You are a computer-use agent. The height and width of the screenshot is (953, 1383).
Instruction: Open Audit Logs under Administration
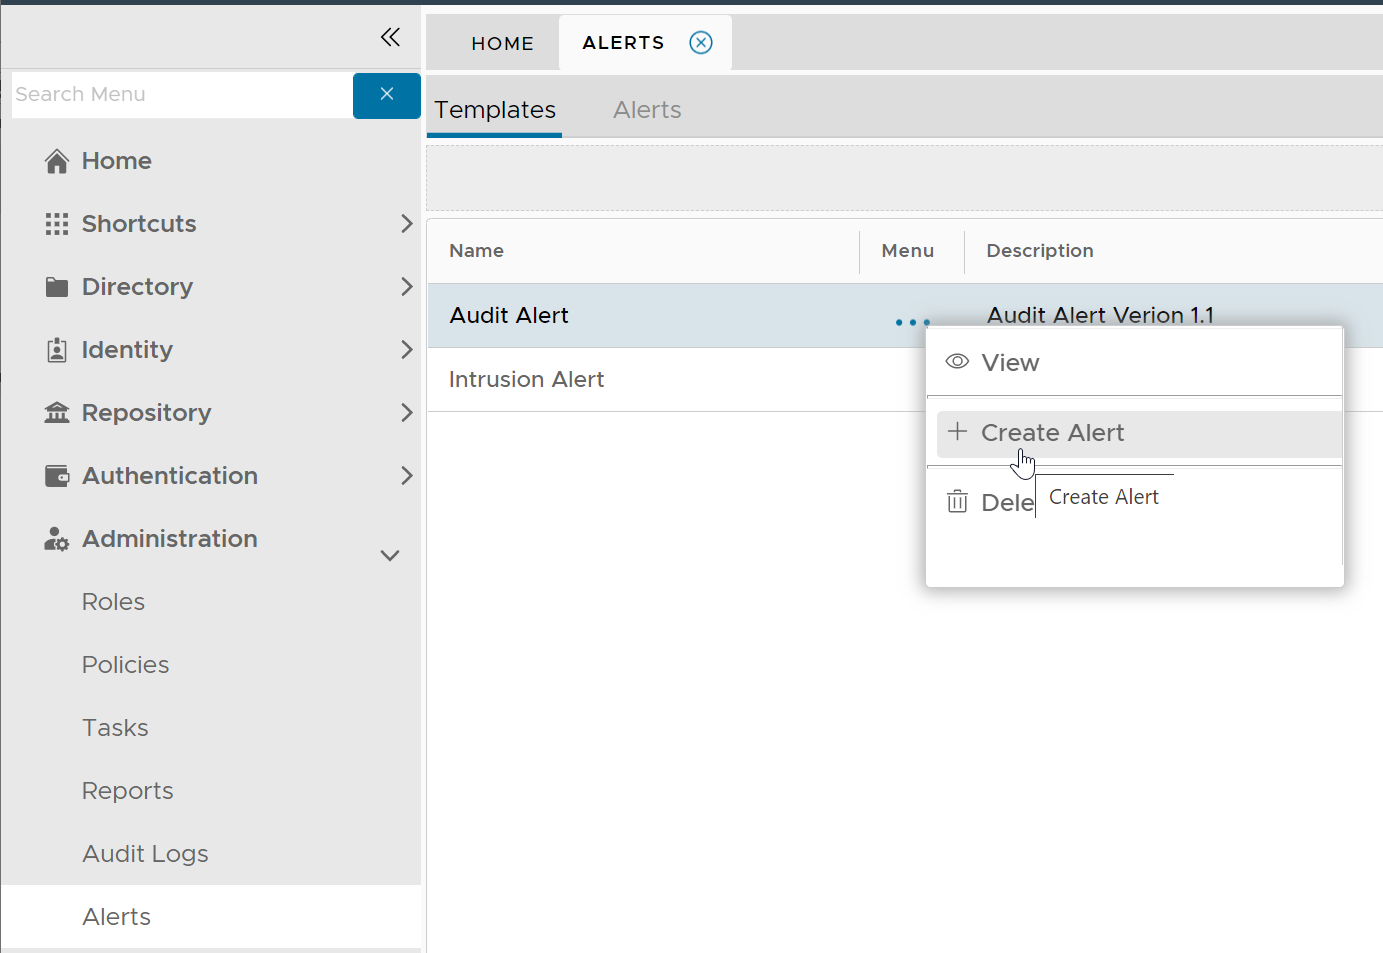point(145,854)
